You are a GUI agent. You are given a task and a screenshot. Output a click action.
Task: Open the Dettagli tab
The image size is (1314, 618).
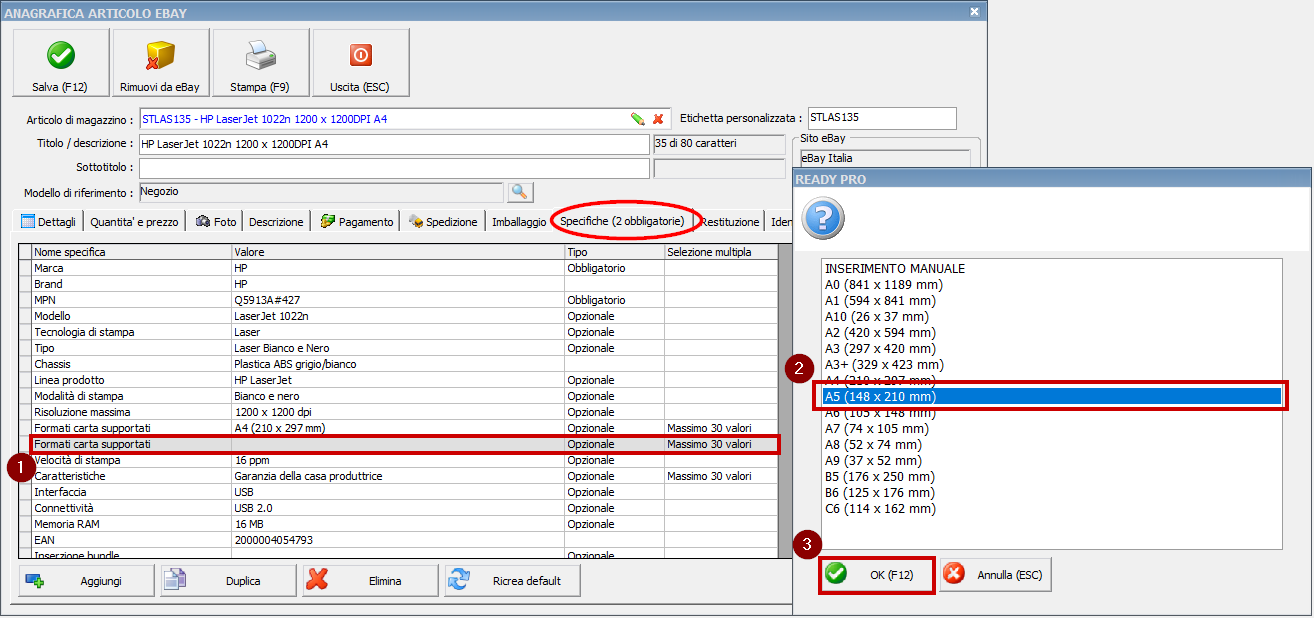(50, 222)
